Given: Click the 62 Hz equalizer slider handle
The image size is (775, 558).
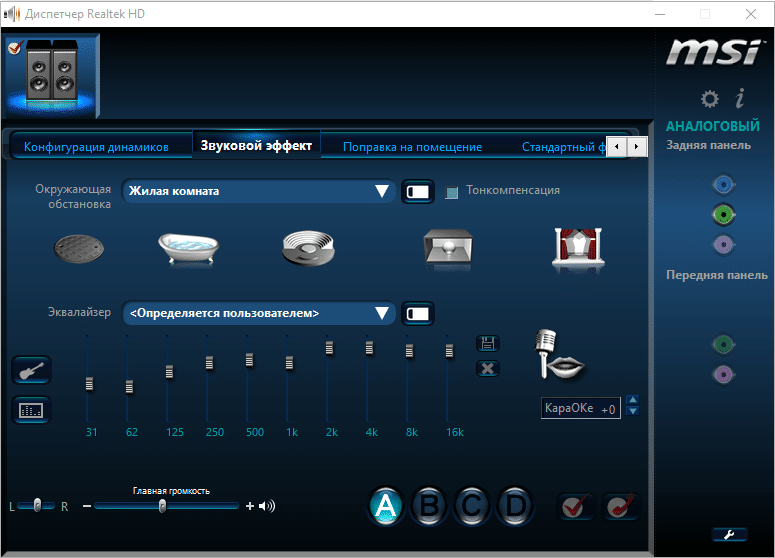Looking at the screenshot, I should (x=129, y=387).
